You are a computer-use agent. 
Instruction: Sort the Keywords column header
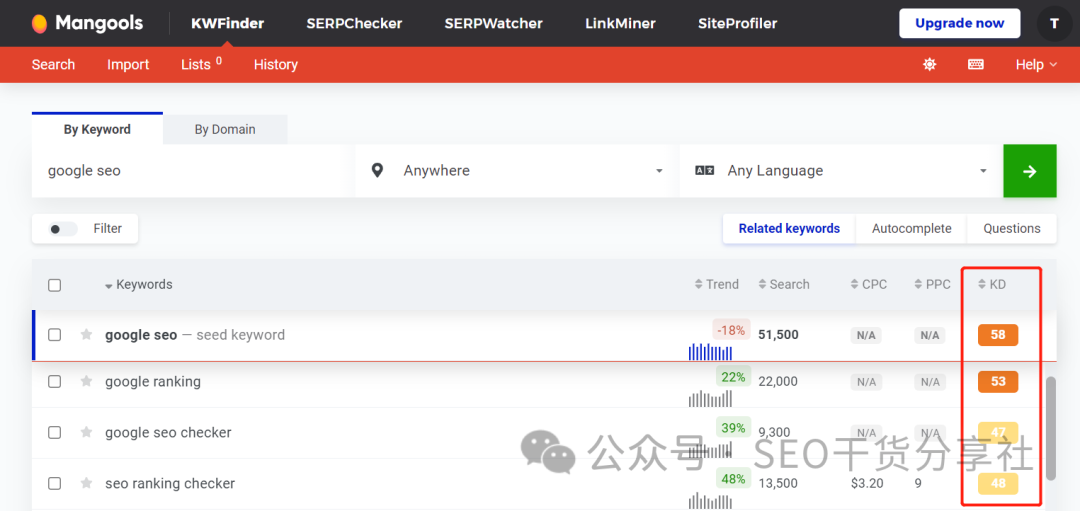[x=138, y=284]
